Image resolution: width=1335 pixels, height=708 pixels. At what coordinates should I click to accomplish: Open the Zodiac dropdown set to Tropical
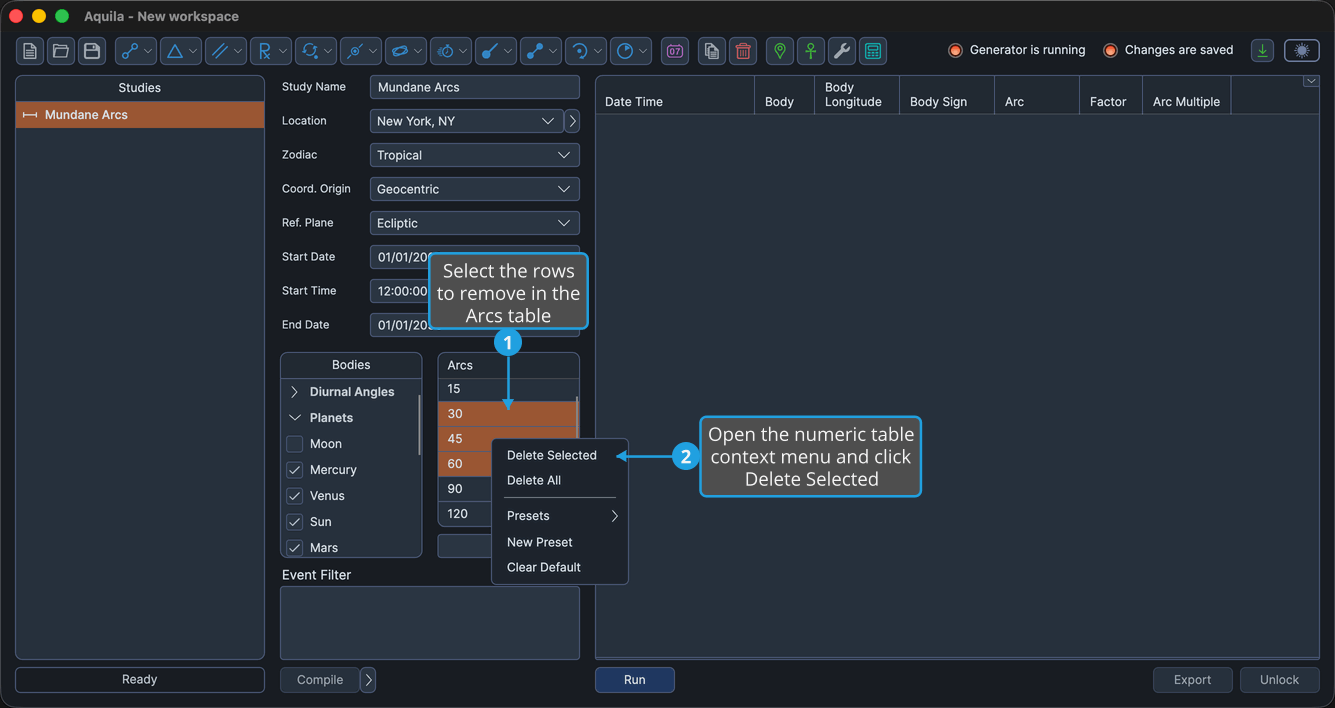point(475,155)
